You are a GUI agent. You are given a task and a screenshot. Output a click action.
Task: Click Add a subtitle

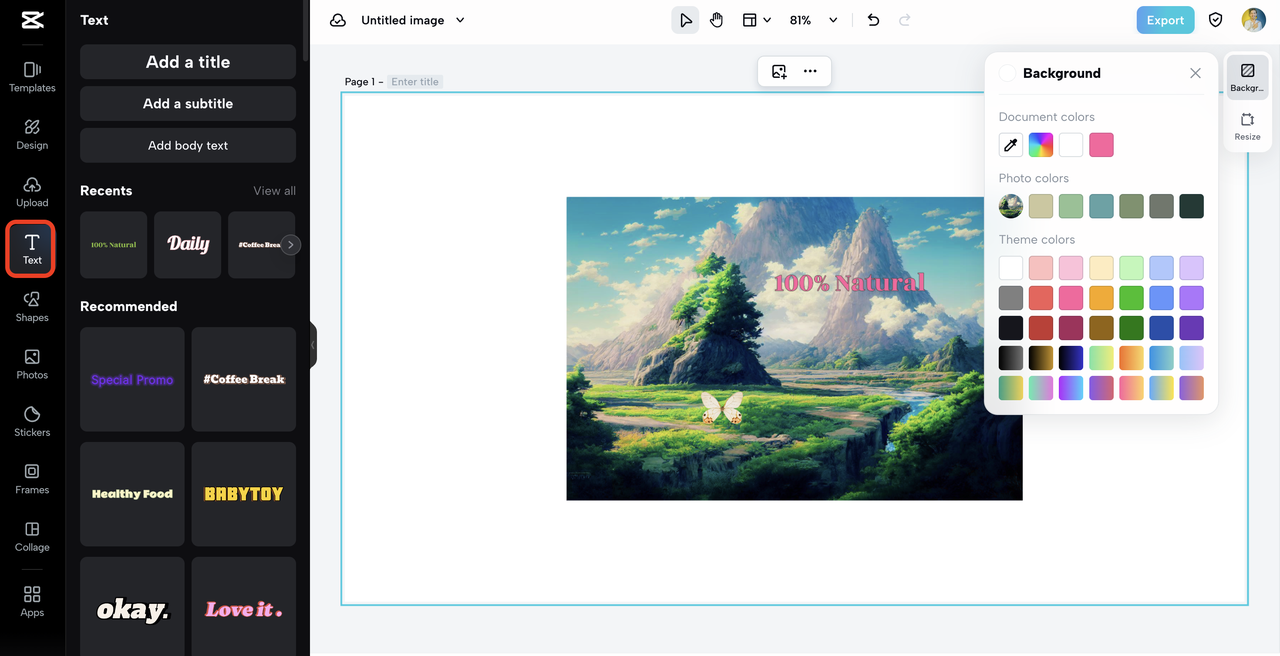coord(188,104)
